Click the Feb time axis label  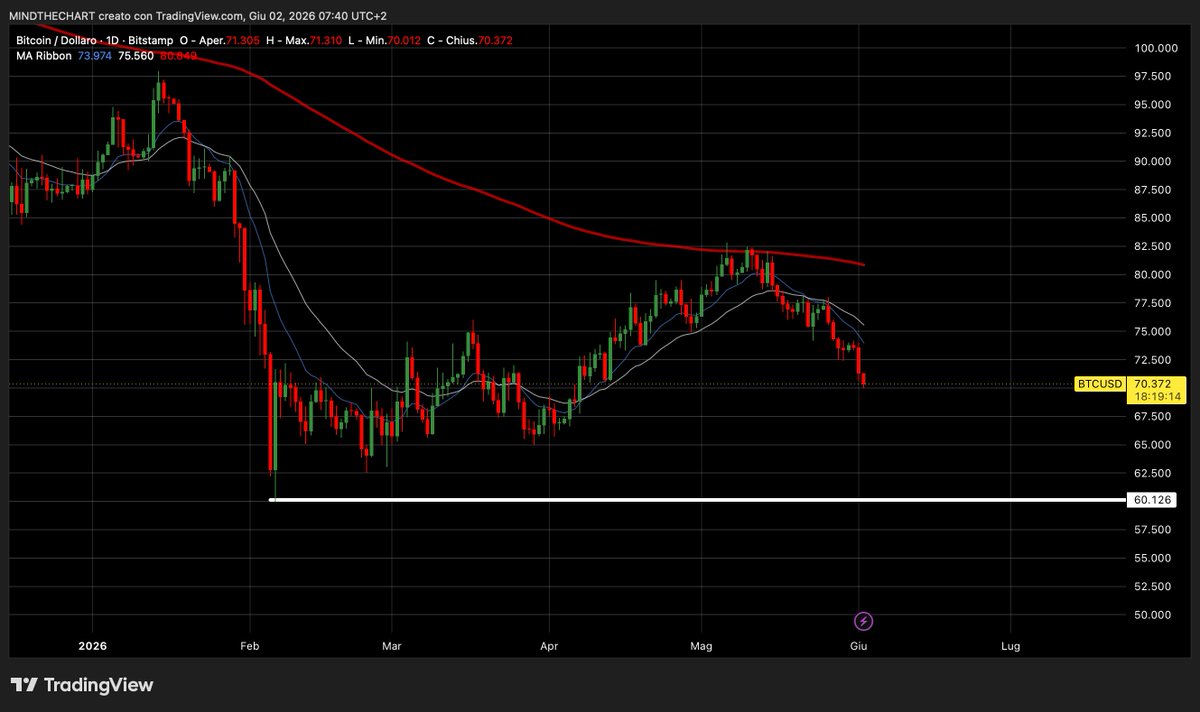pyautogui.click(x=250, y=646)
